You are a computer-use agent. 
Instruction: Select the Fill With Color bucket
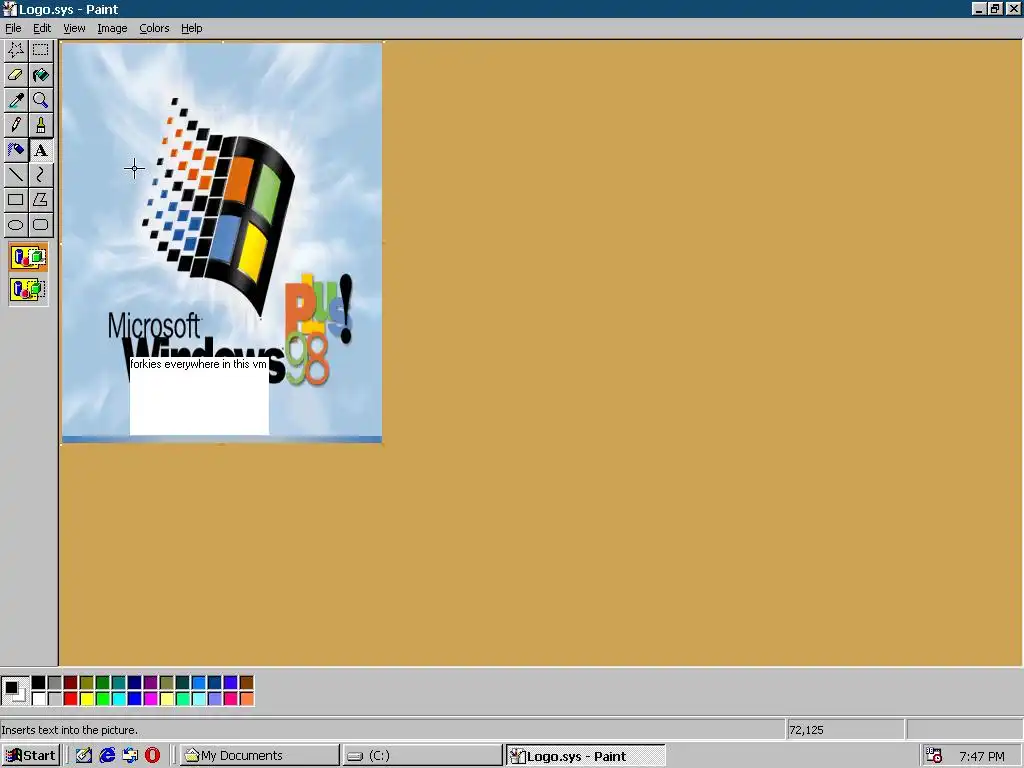click(40, 75)
